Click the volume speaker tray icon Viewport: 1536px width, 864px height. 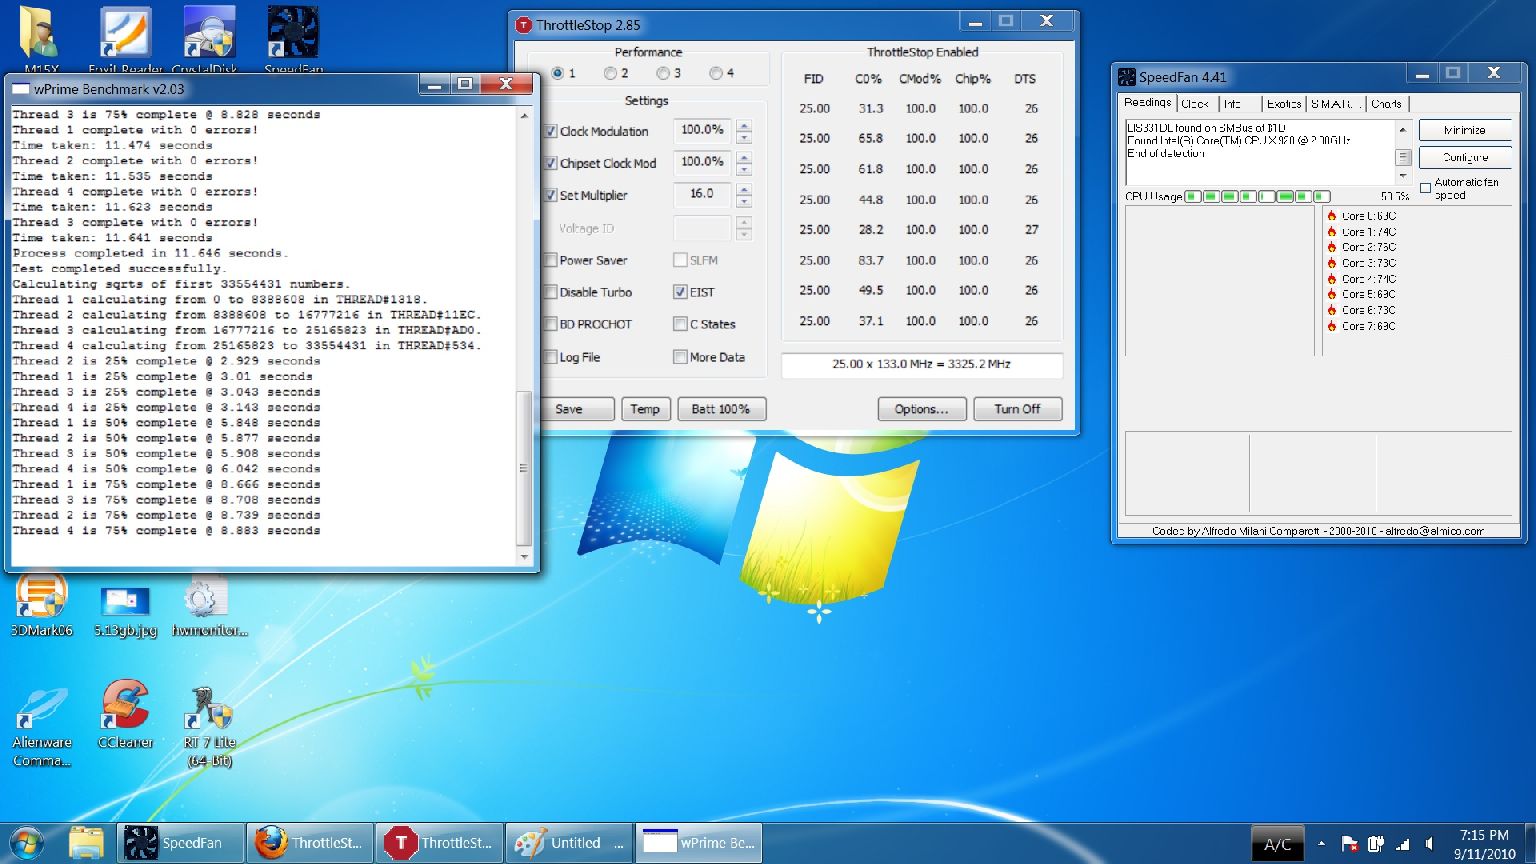pos(1430,844)
